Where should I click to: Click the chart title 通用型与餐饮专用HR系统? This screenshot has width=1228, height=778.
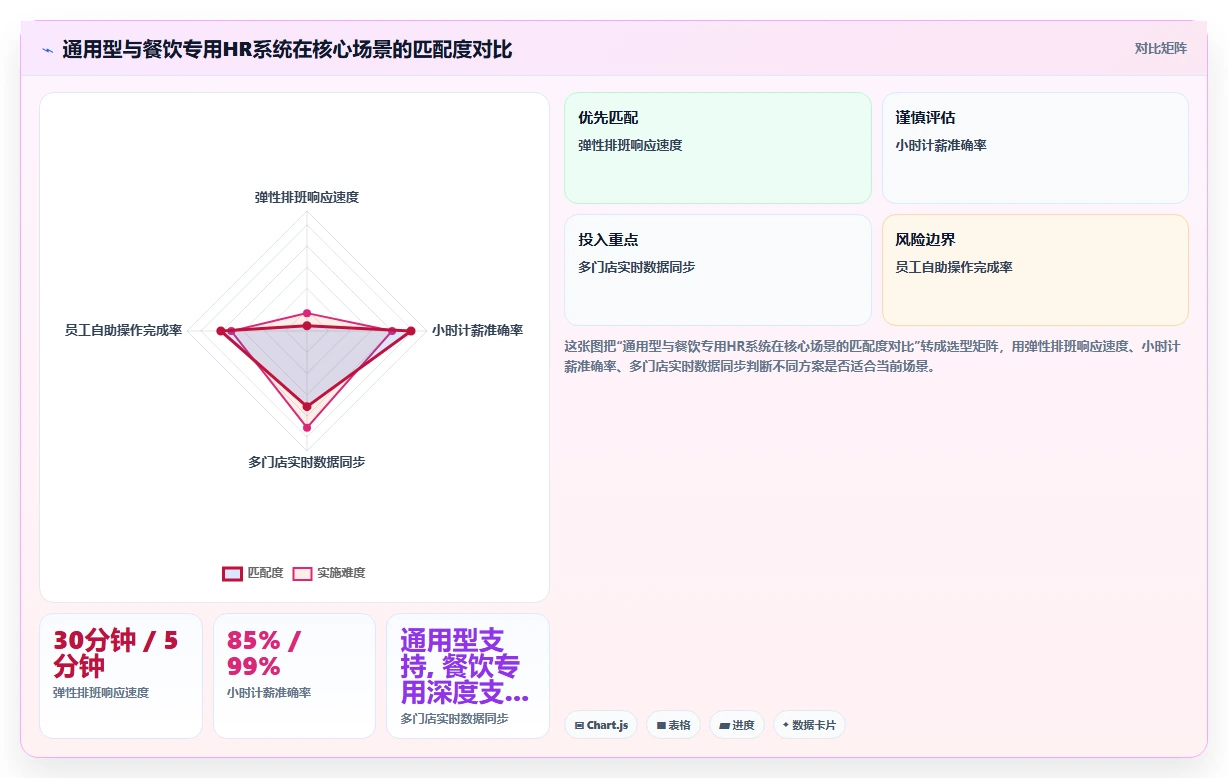287,49
